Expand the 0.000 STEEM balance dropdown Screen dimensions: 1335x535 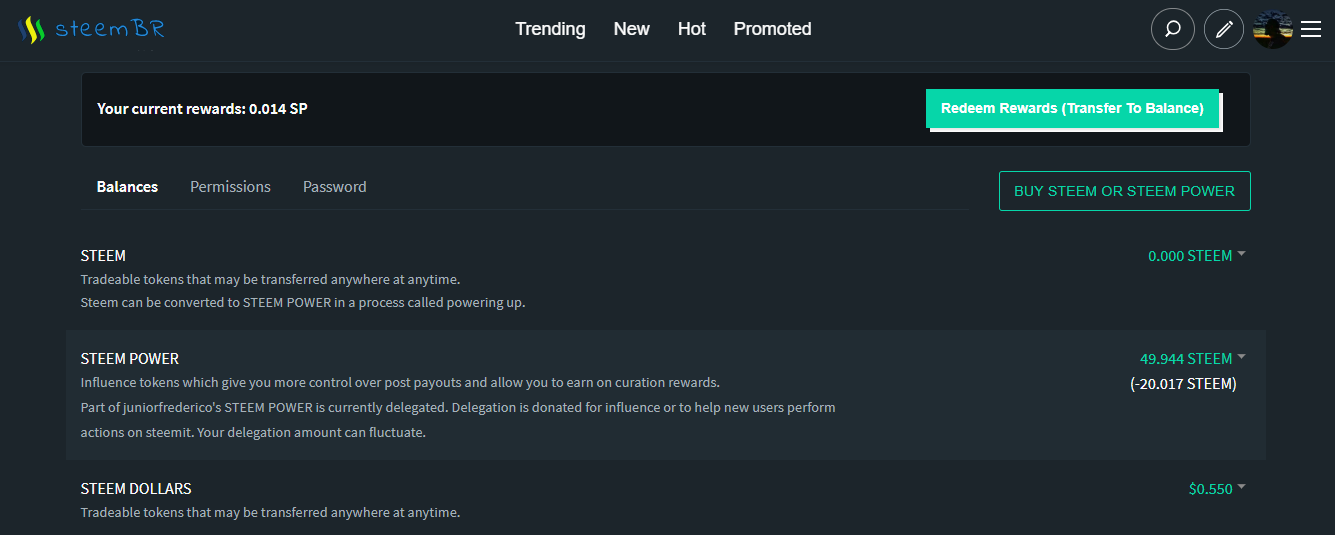pyautogui.click(x=1196, y=256)
